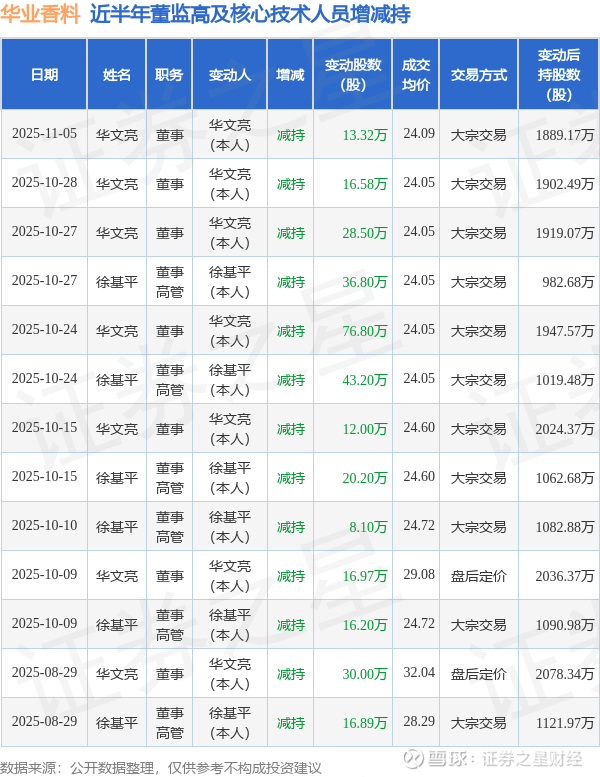Click holdings value 2078.34万
600x777 pixels.
point(565,674)
